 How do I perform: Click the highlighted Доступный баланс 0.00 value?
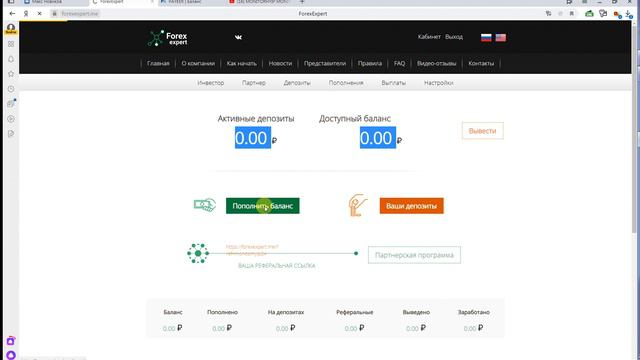pyautogui.click(x=378, y=138)
